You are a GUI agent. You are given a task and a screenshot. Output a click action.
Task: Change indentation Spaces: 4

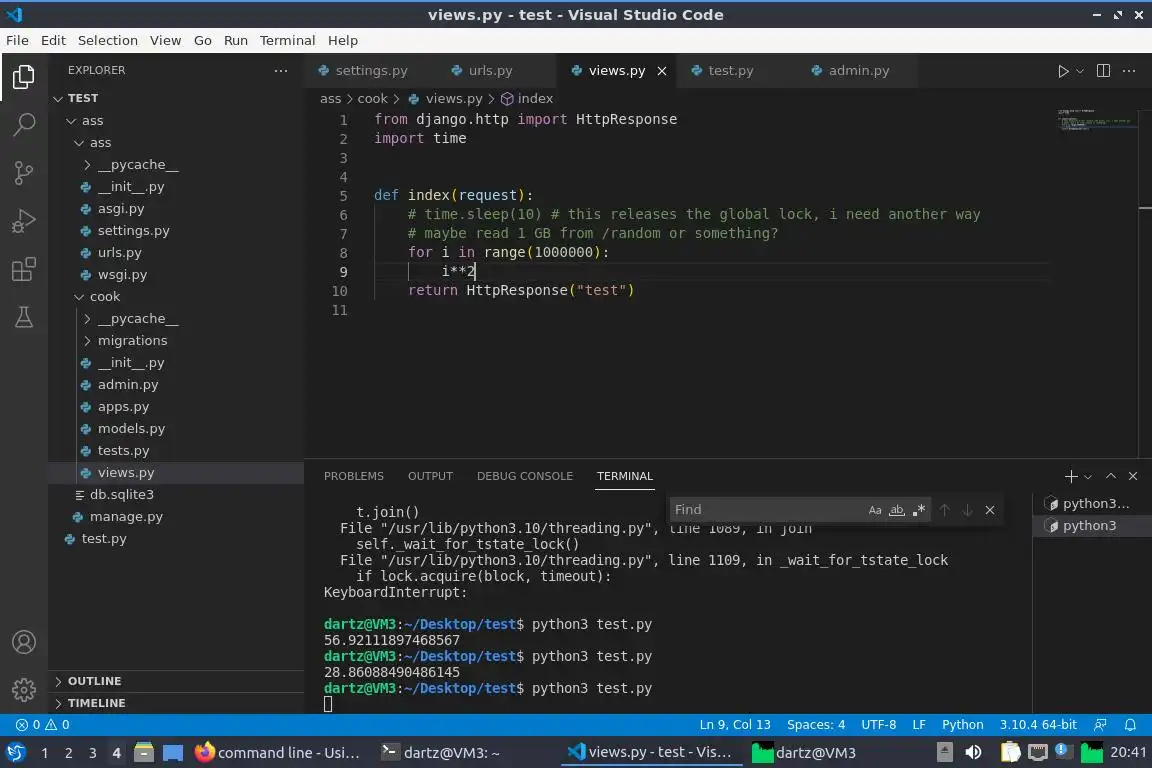pos(816,725)
